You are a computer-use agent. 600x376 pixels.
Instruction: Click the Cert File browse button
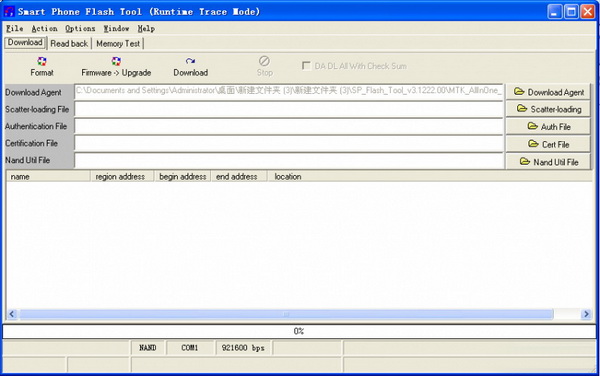tap(548, 144)
